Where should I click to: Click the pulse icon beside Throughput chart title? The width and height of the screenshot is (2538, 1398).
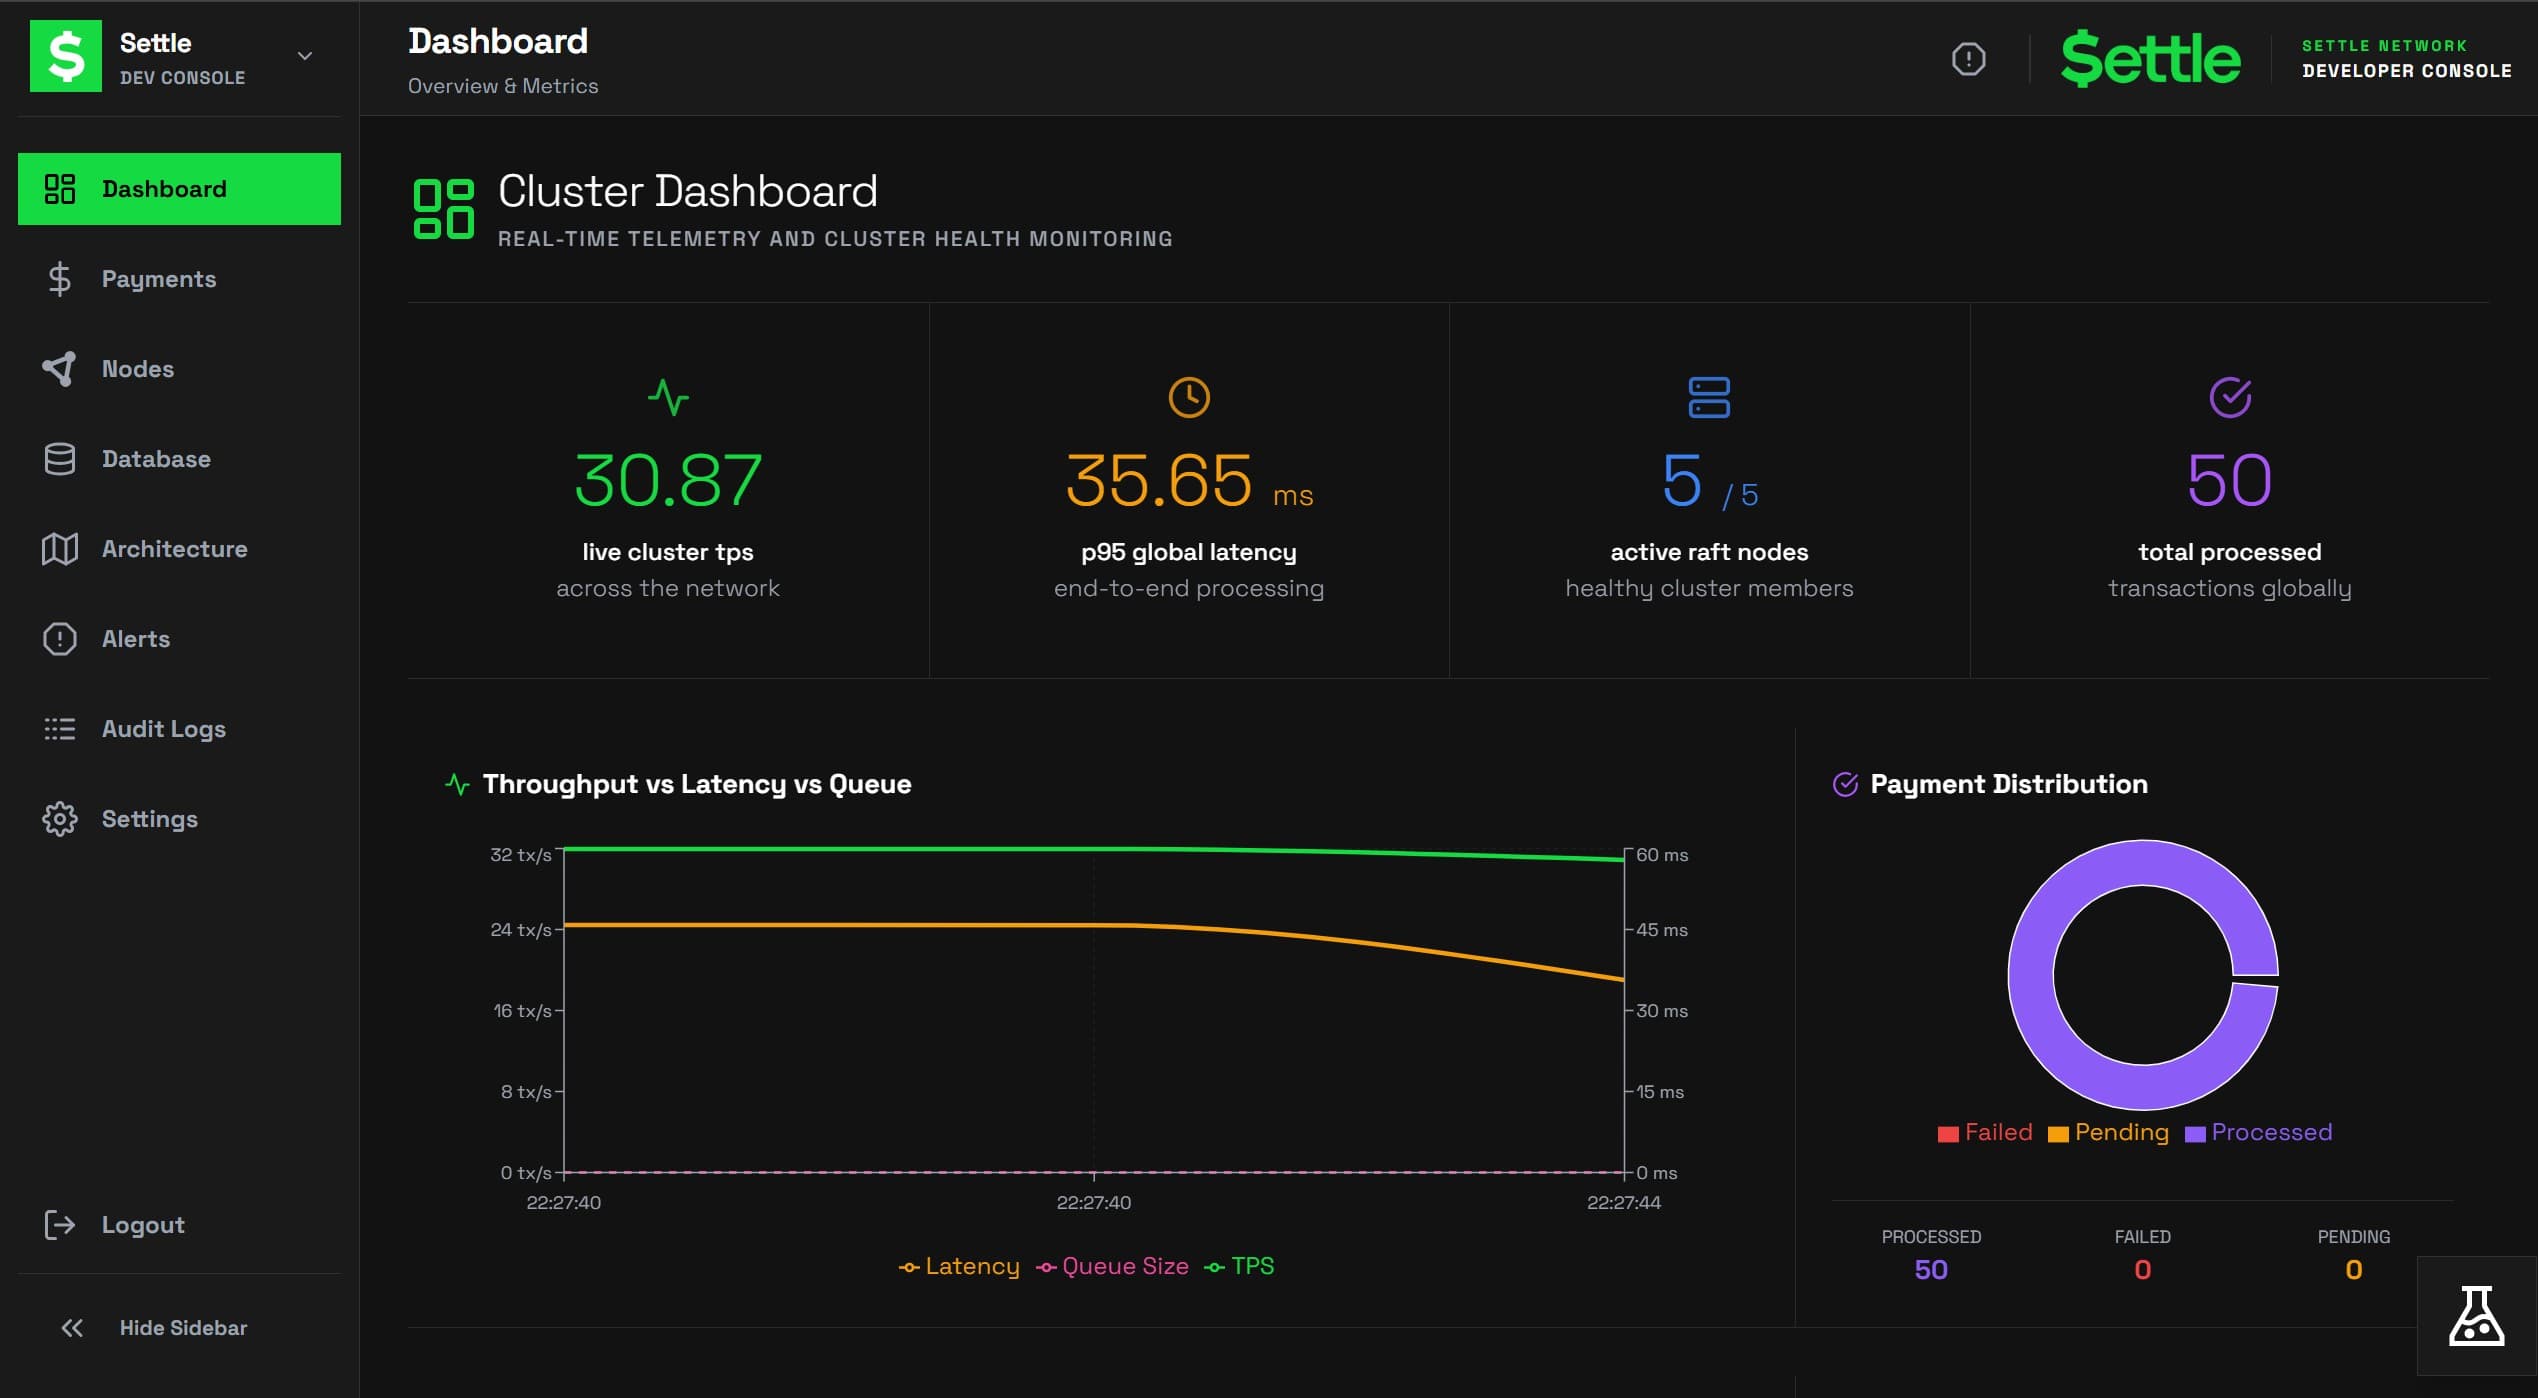457,785
